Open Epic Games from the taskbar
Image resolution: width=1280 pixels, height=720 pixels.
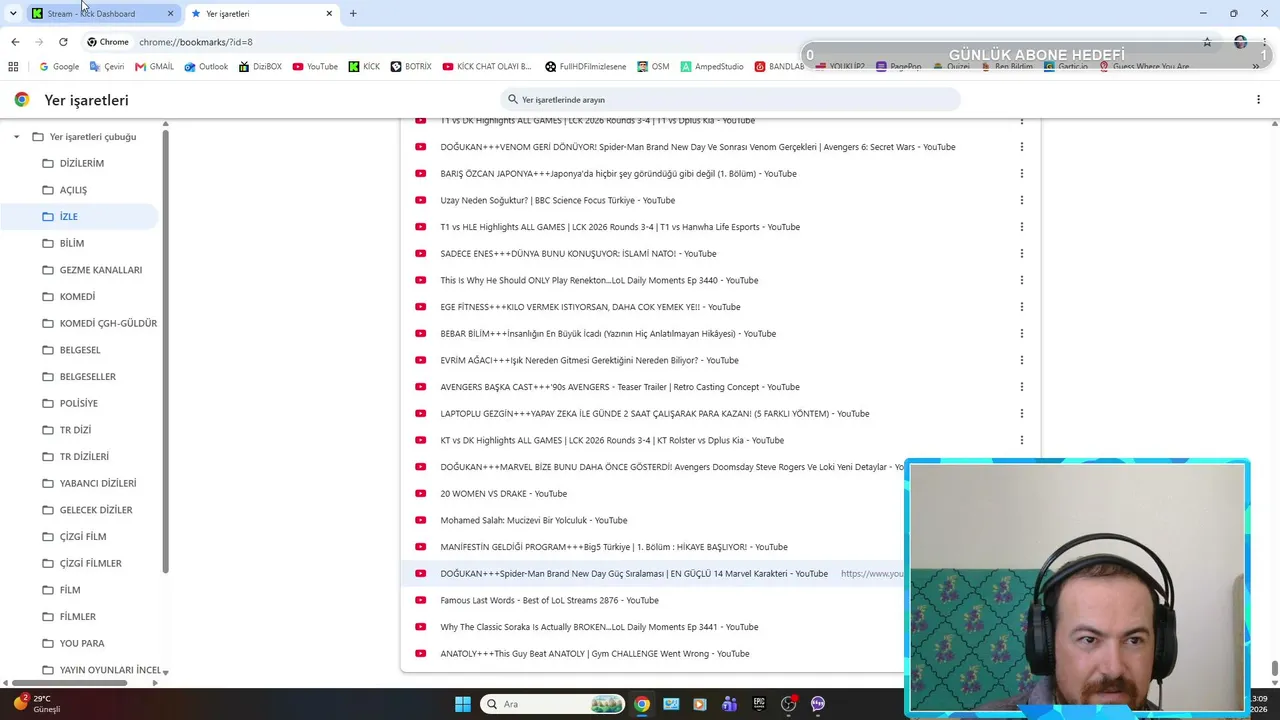759,704
